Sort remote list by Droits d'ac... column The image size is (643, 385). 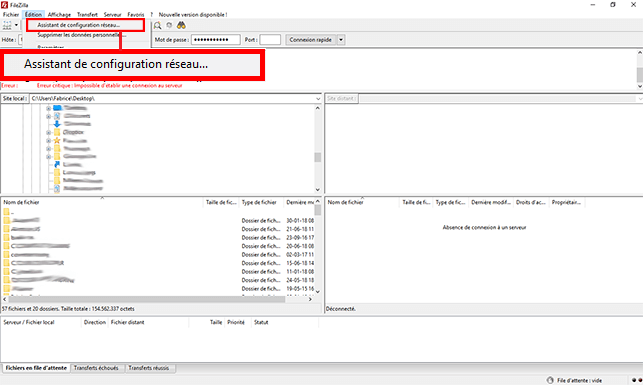click(x=531, y=202)
